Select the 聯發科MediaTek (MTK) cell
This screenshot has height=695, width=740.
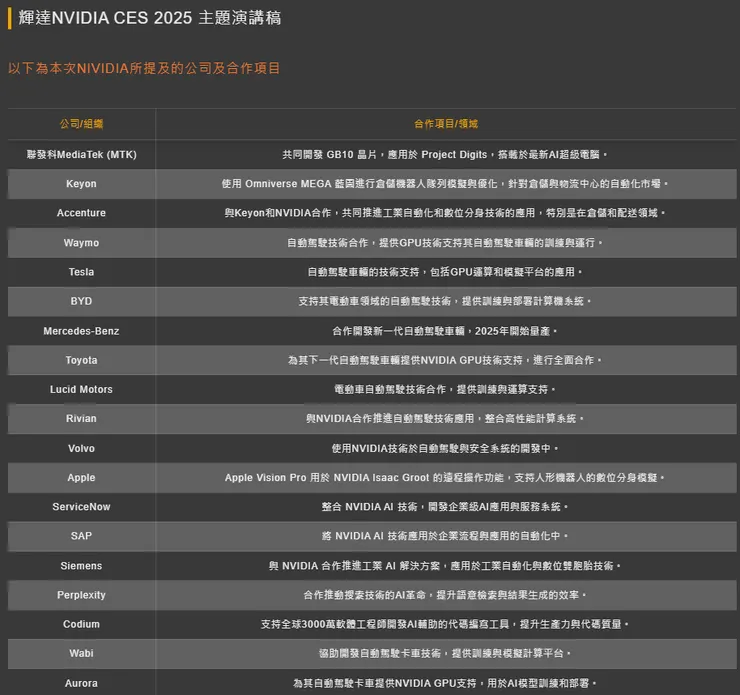[81, 154]
